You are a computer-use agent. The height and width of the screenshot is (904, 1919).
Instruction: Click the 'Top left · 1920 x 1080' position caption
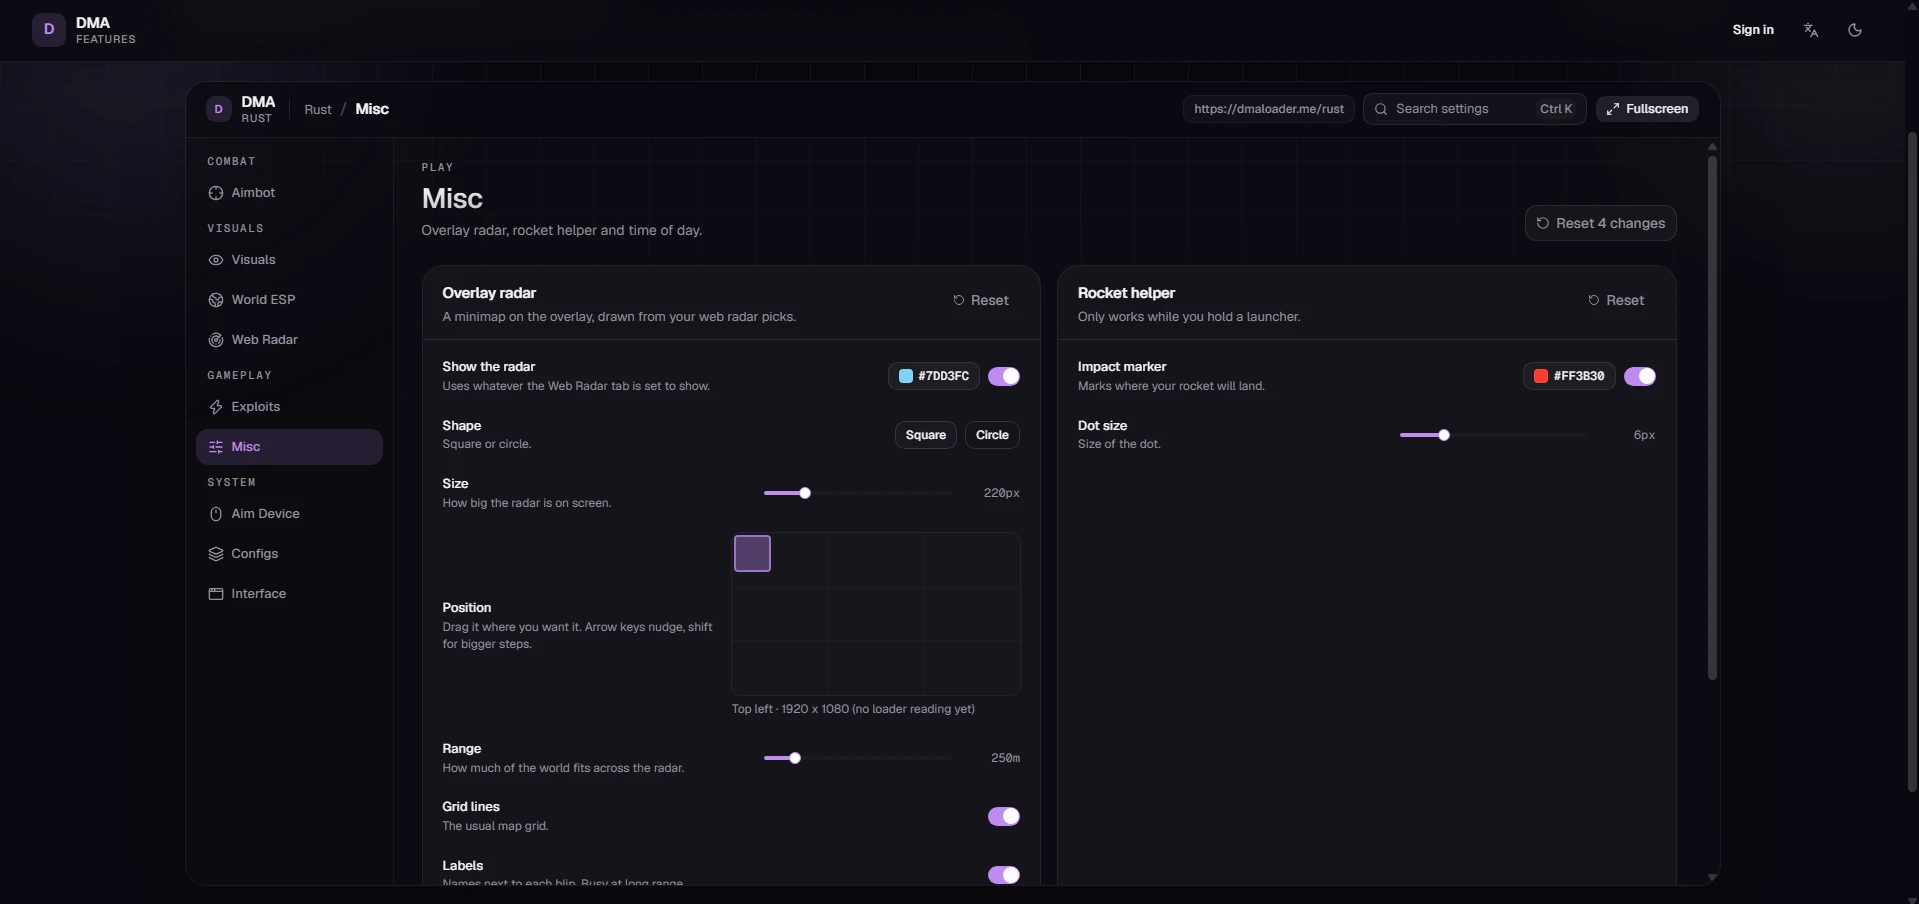(853, 709)
